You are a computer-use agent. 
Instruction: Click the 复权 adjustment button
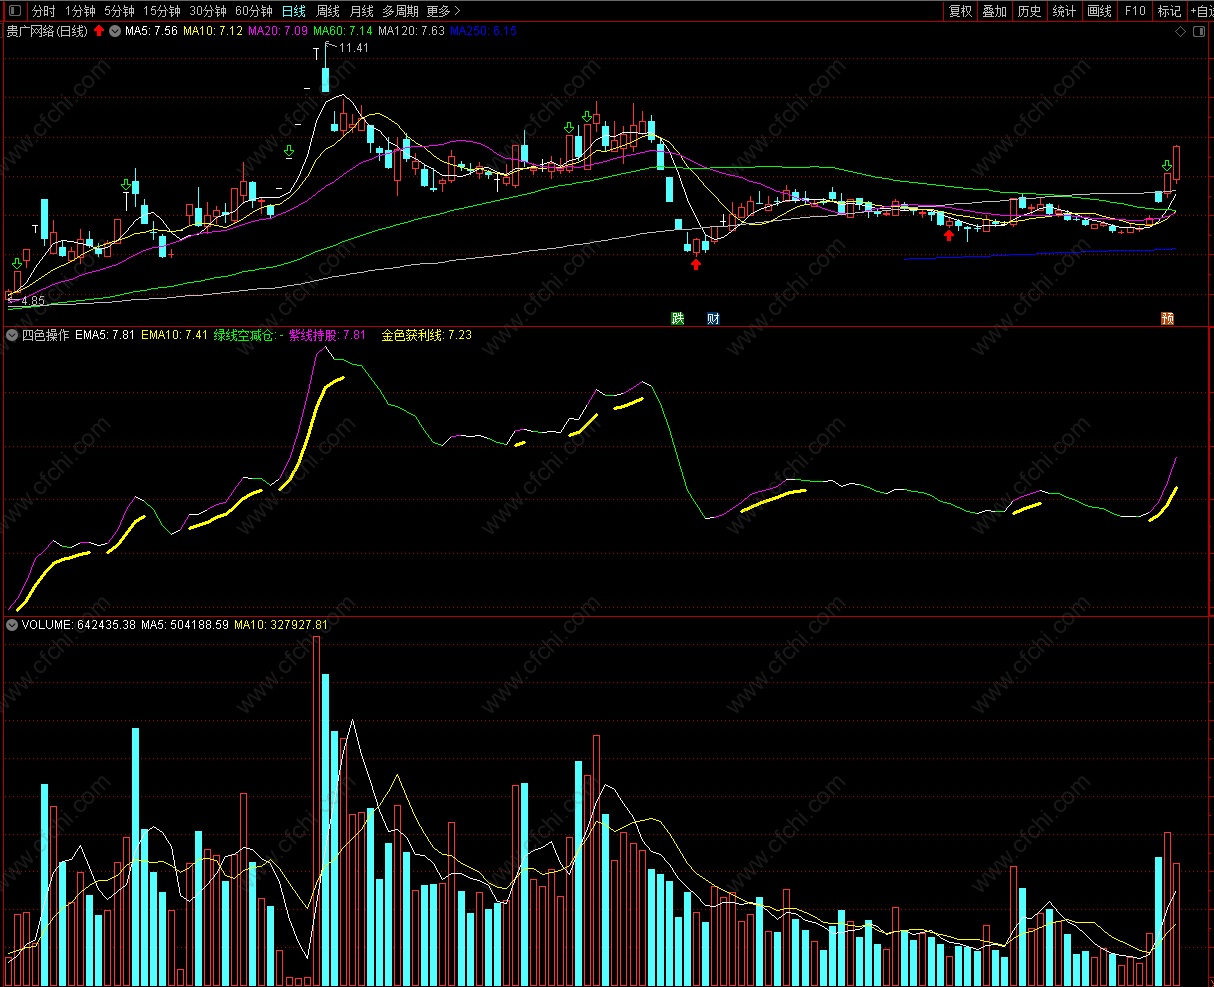click(961, 11)
